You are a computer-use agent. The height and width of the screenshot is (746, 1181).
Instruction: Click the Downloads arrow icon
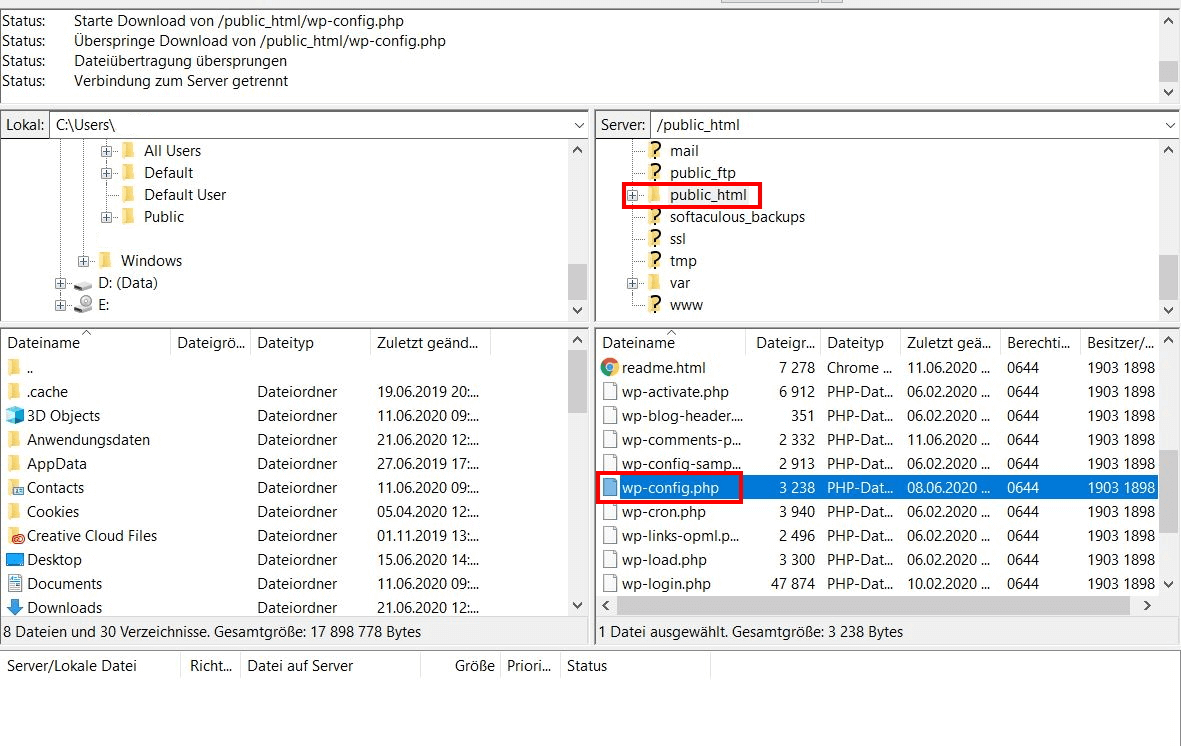point(14,607)
